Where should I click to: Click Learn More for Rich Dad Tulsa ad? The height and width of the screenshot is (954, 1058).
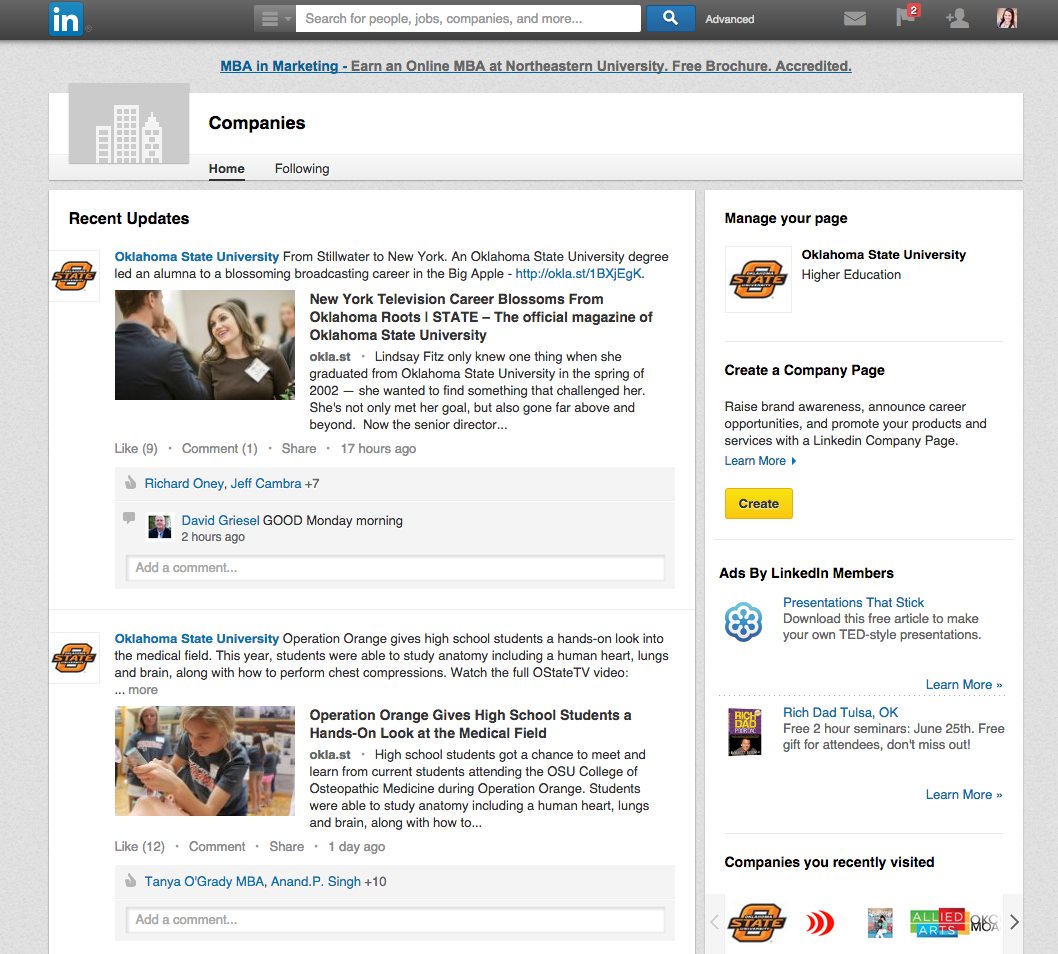click(964, 795)
